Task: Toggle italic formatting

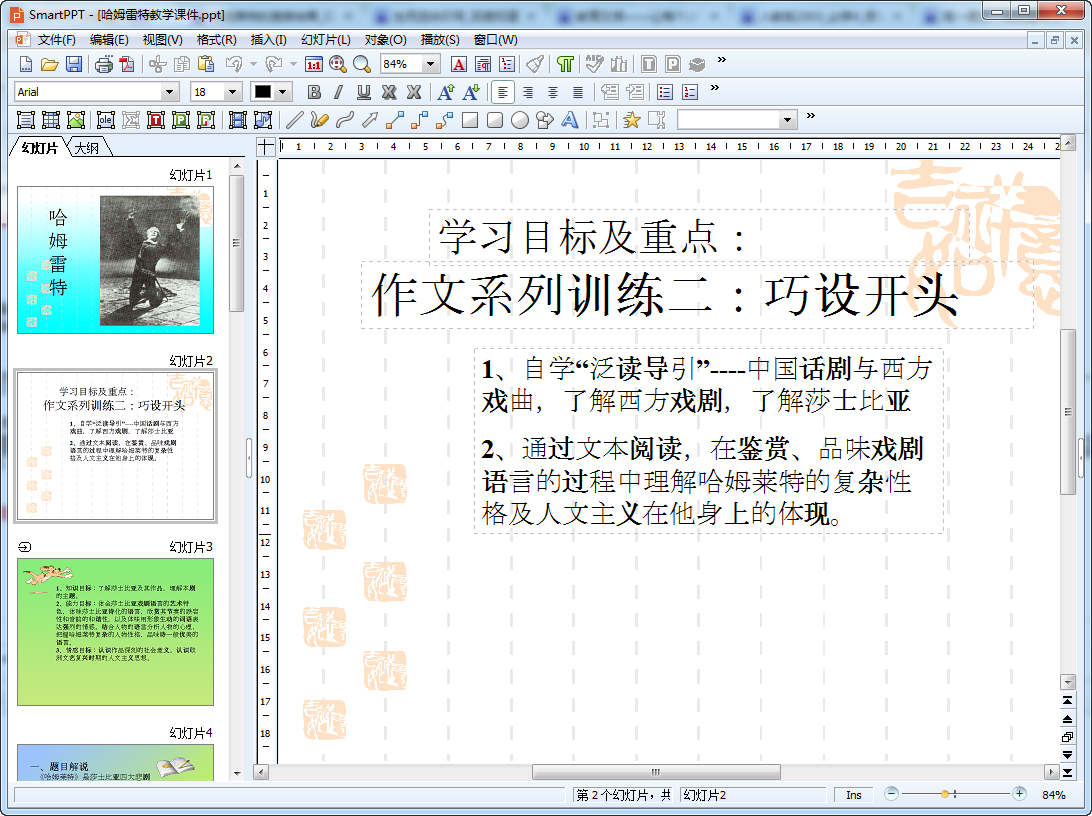Action: click(338, 92)
